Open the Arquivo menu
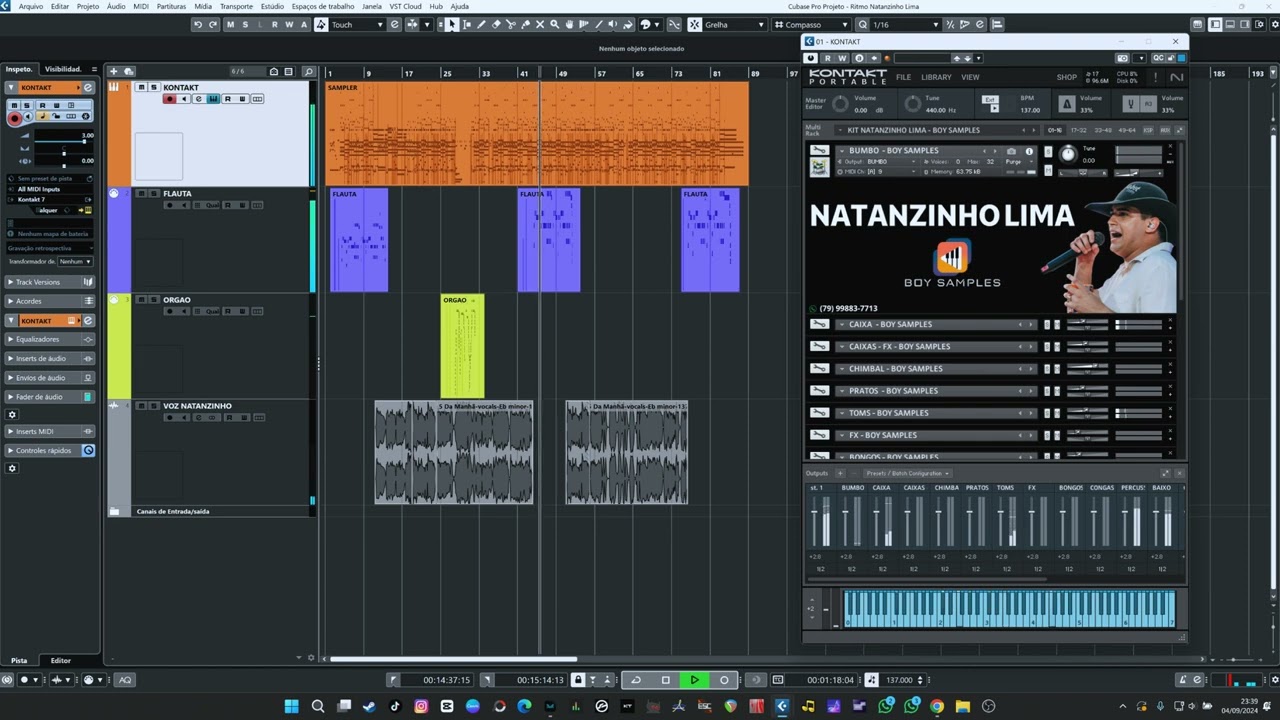This screenshot has width=1280, height=720. (31, 6)
